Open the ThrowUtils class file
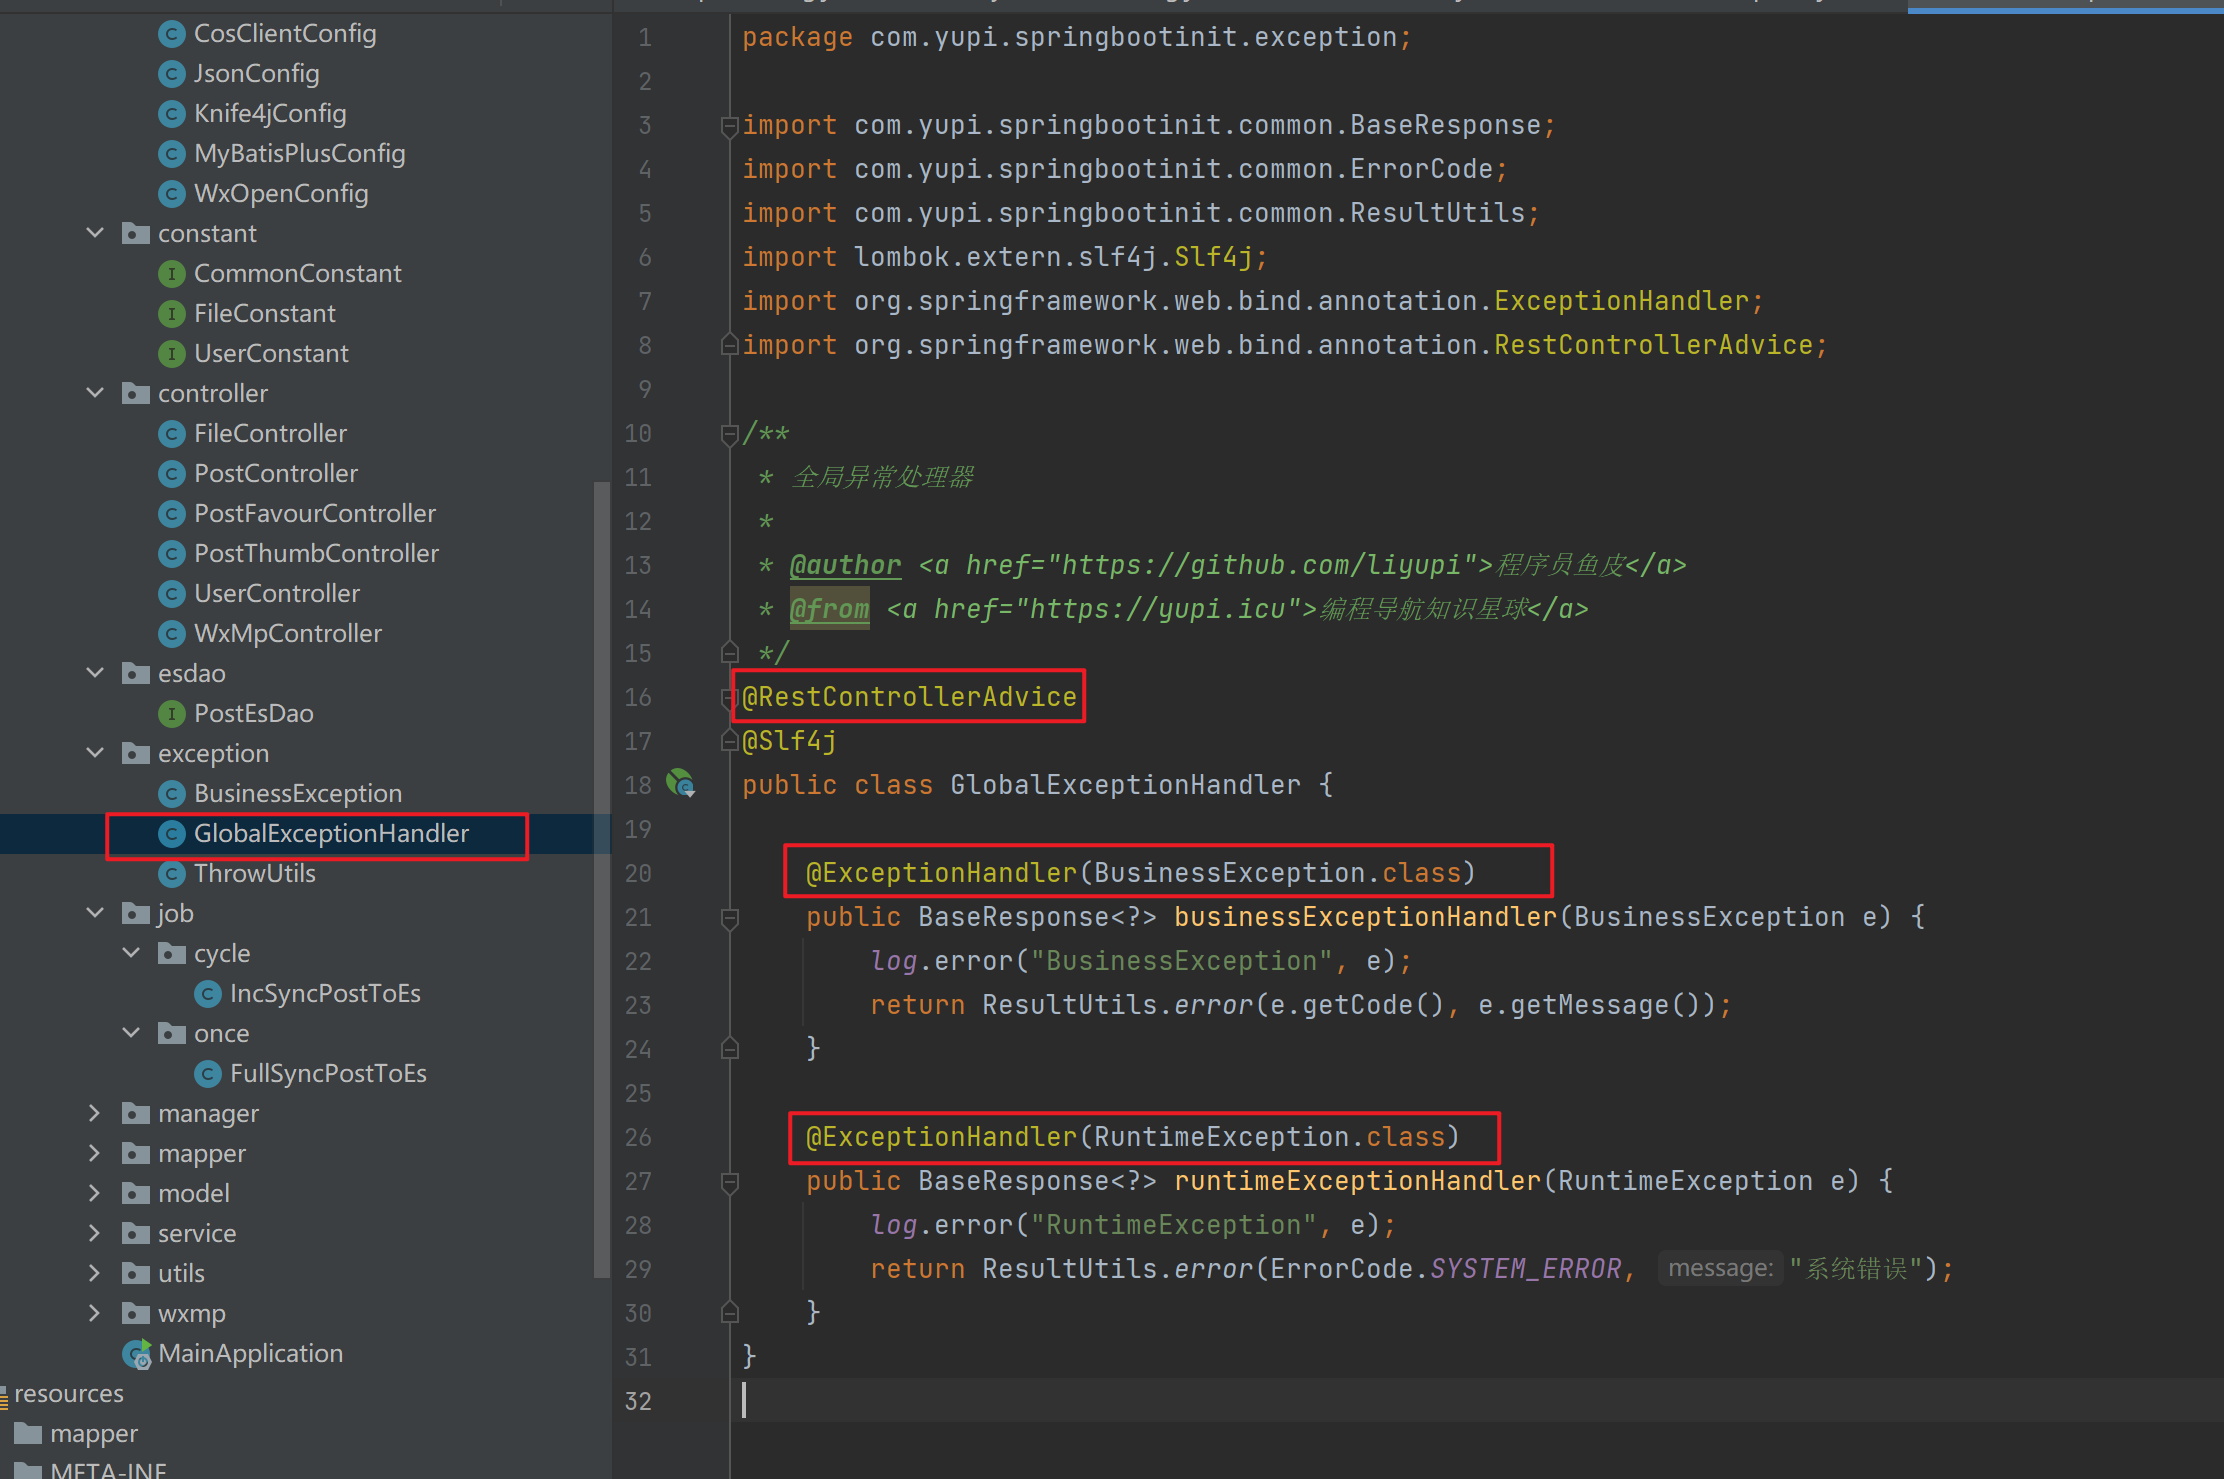 click(x=254, y=874)
